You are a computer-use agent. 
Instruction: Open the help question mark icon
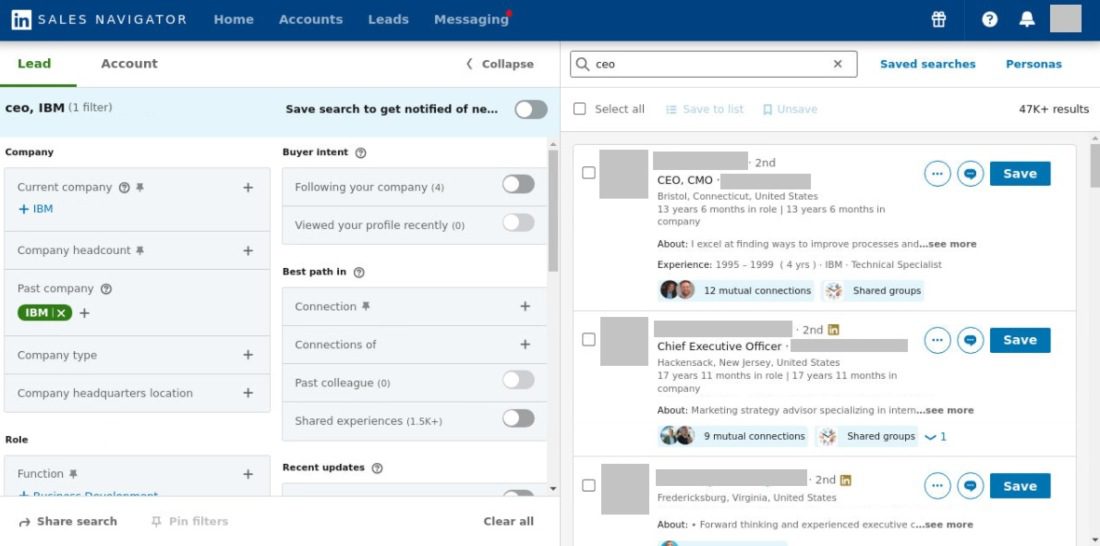click(990, 20)
